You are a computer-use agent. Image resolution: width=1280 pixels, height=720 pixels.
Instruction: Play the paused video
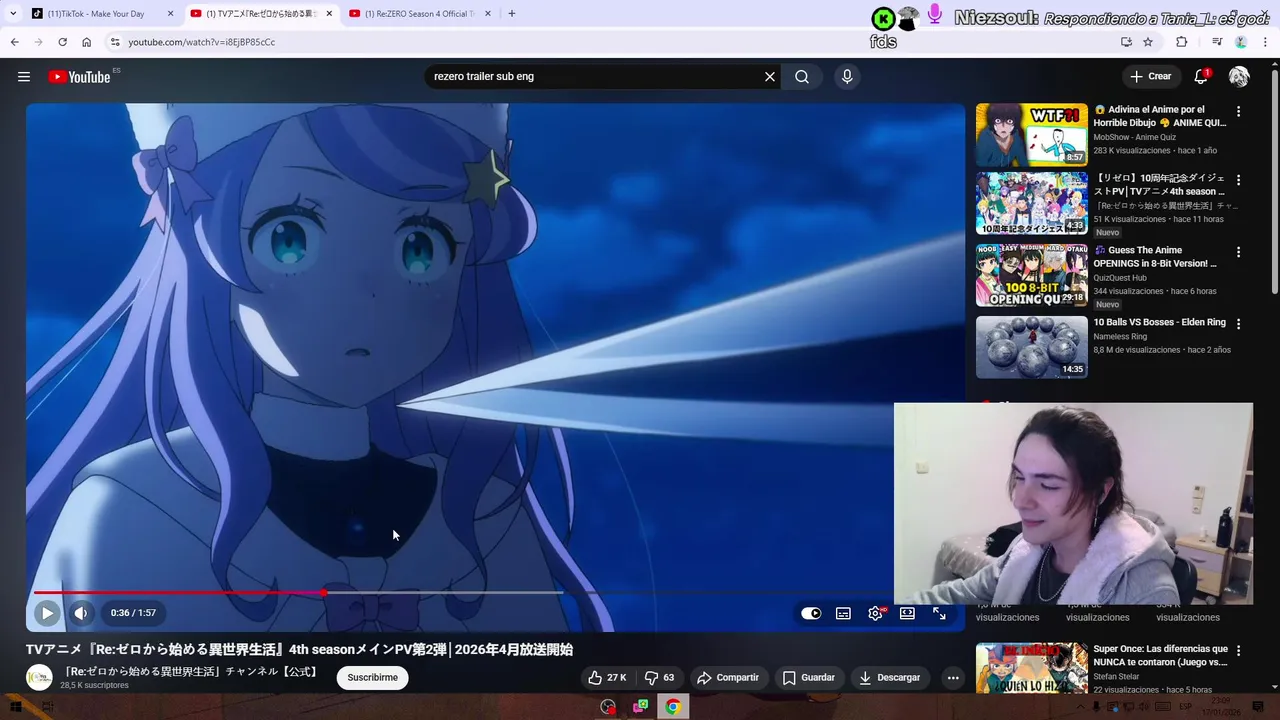tap(46, 613)
